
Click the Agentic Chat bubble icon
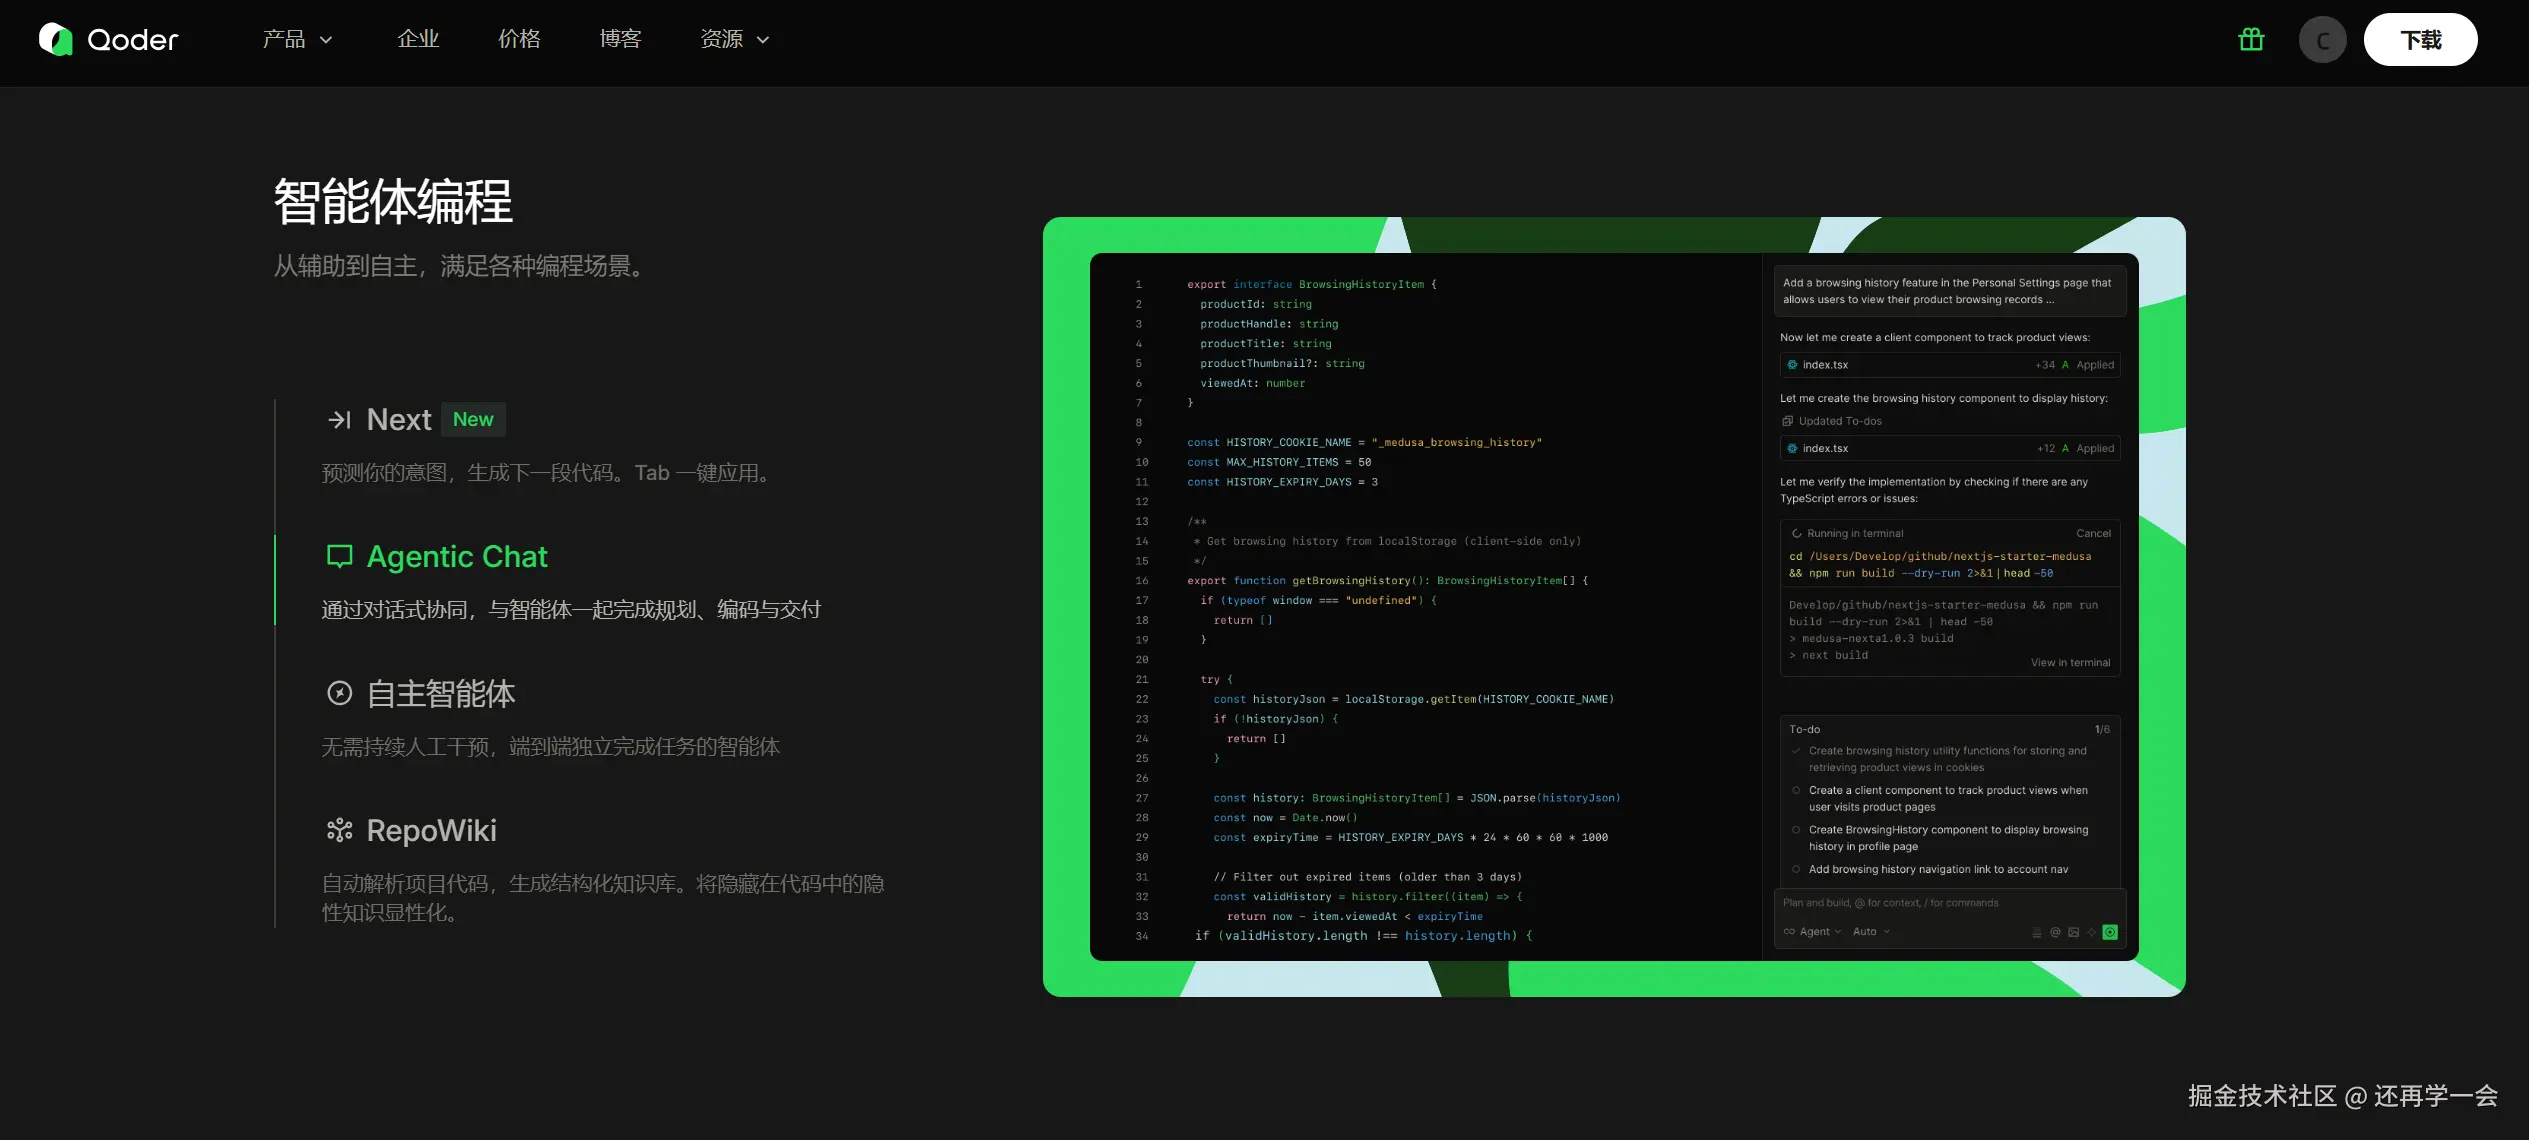point(340,556)
